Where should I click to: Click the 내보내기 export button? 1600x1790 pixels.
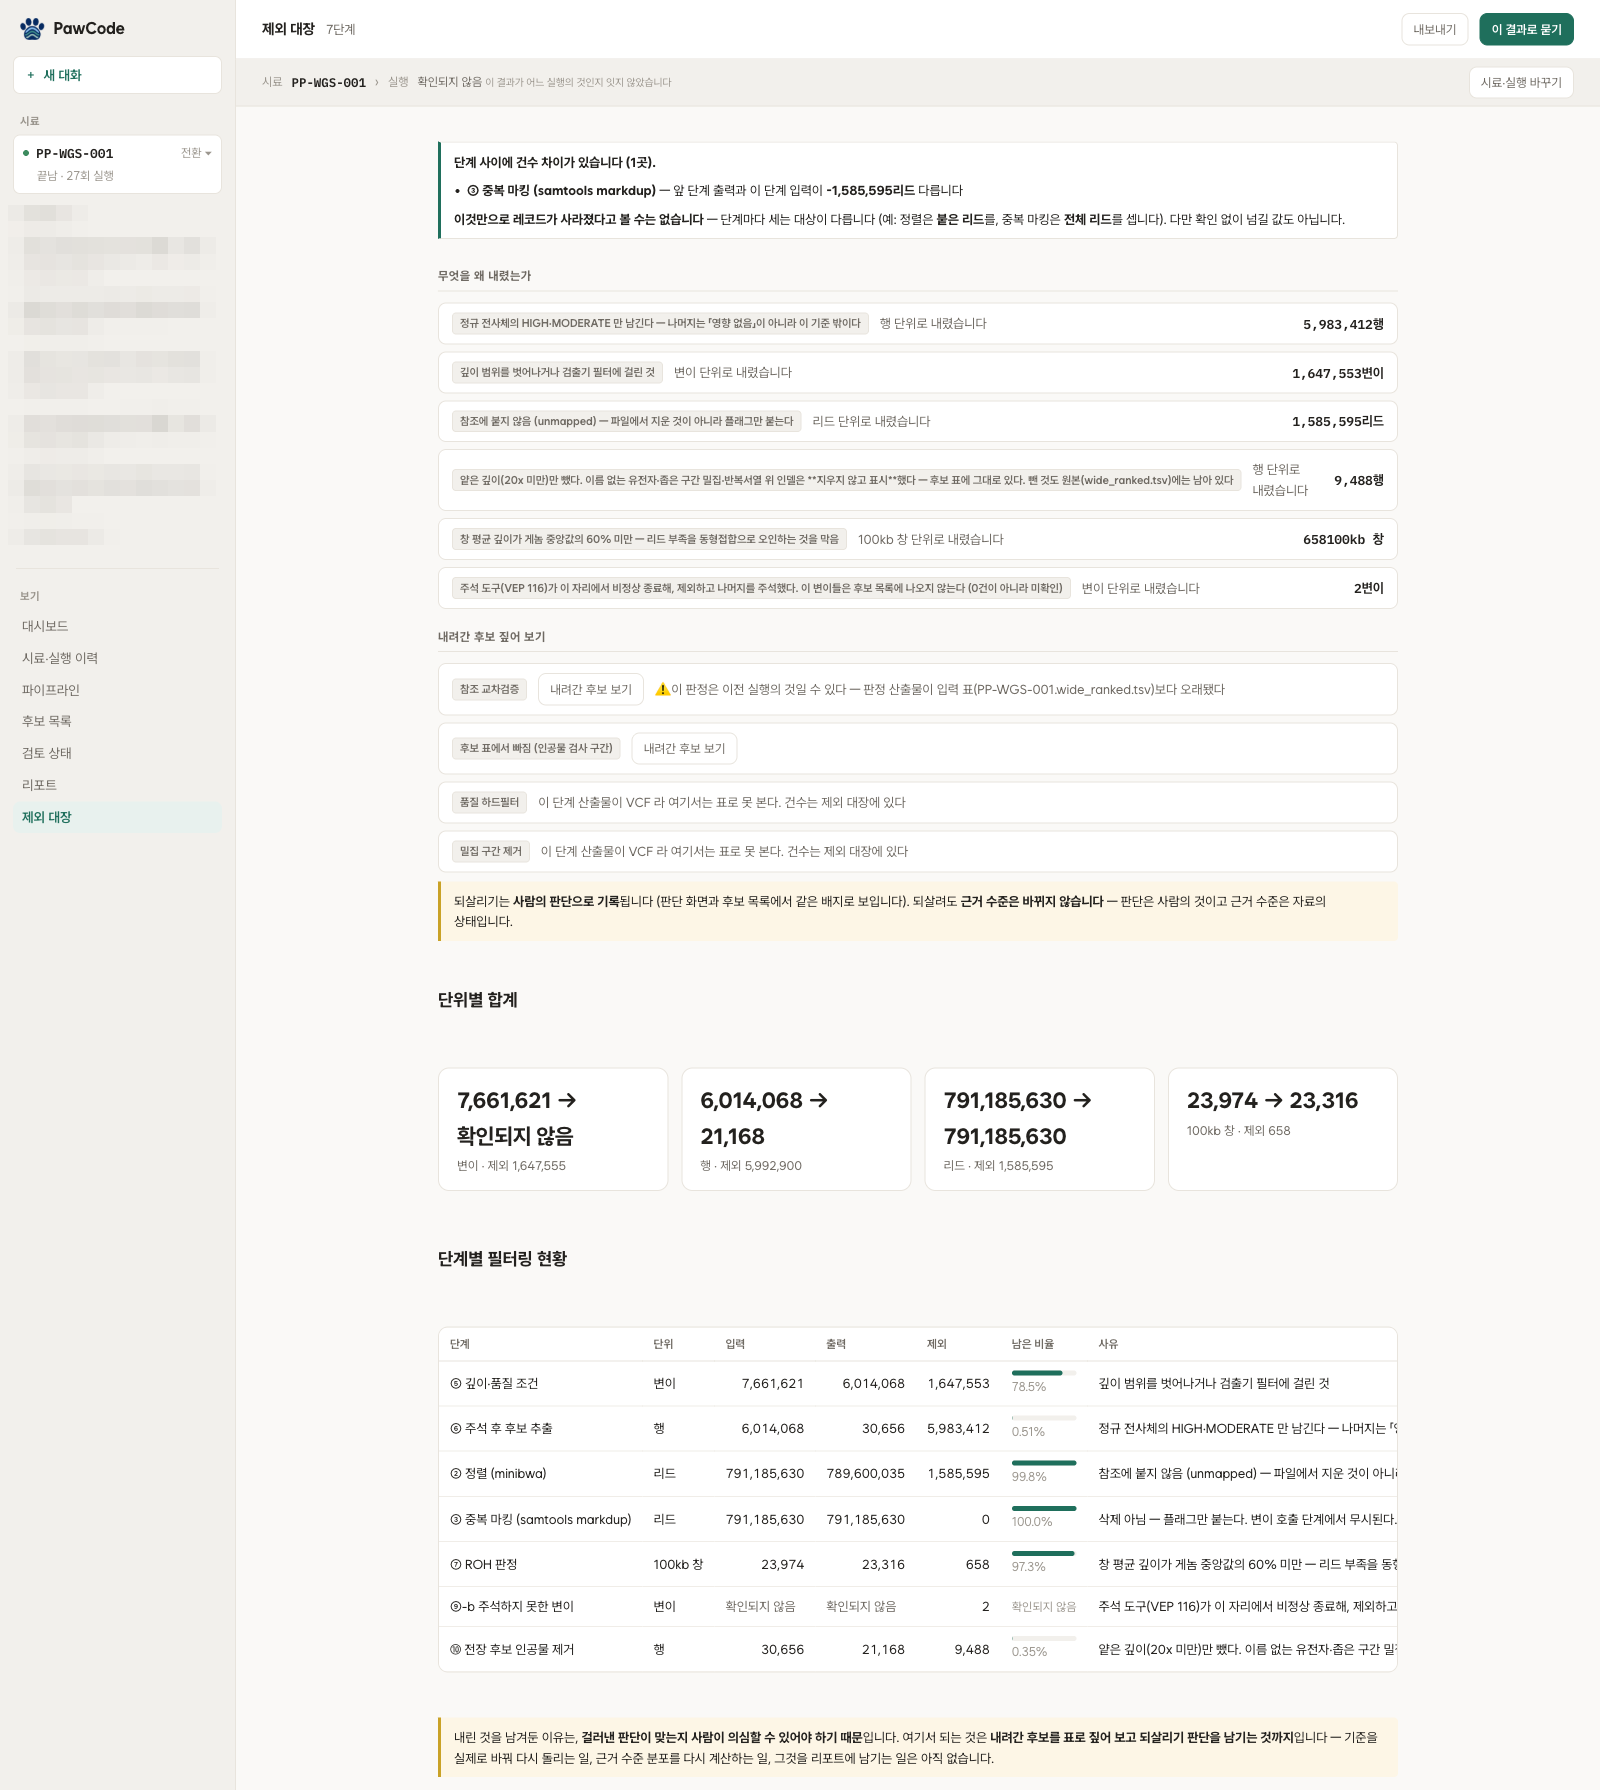(x=1434, y=29)
